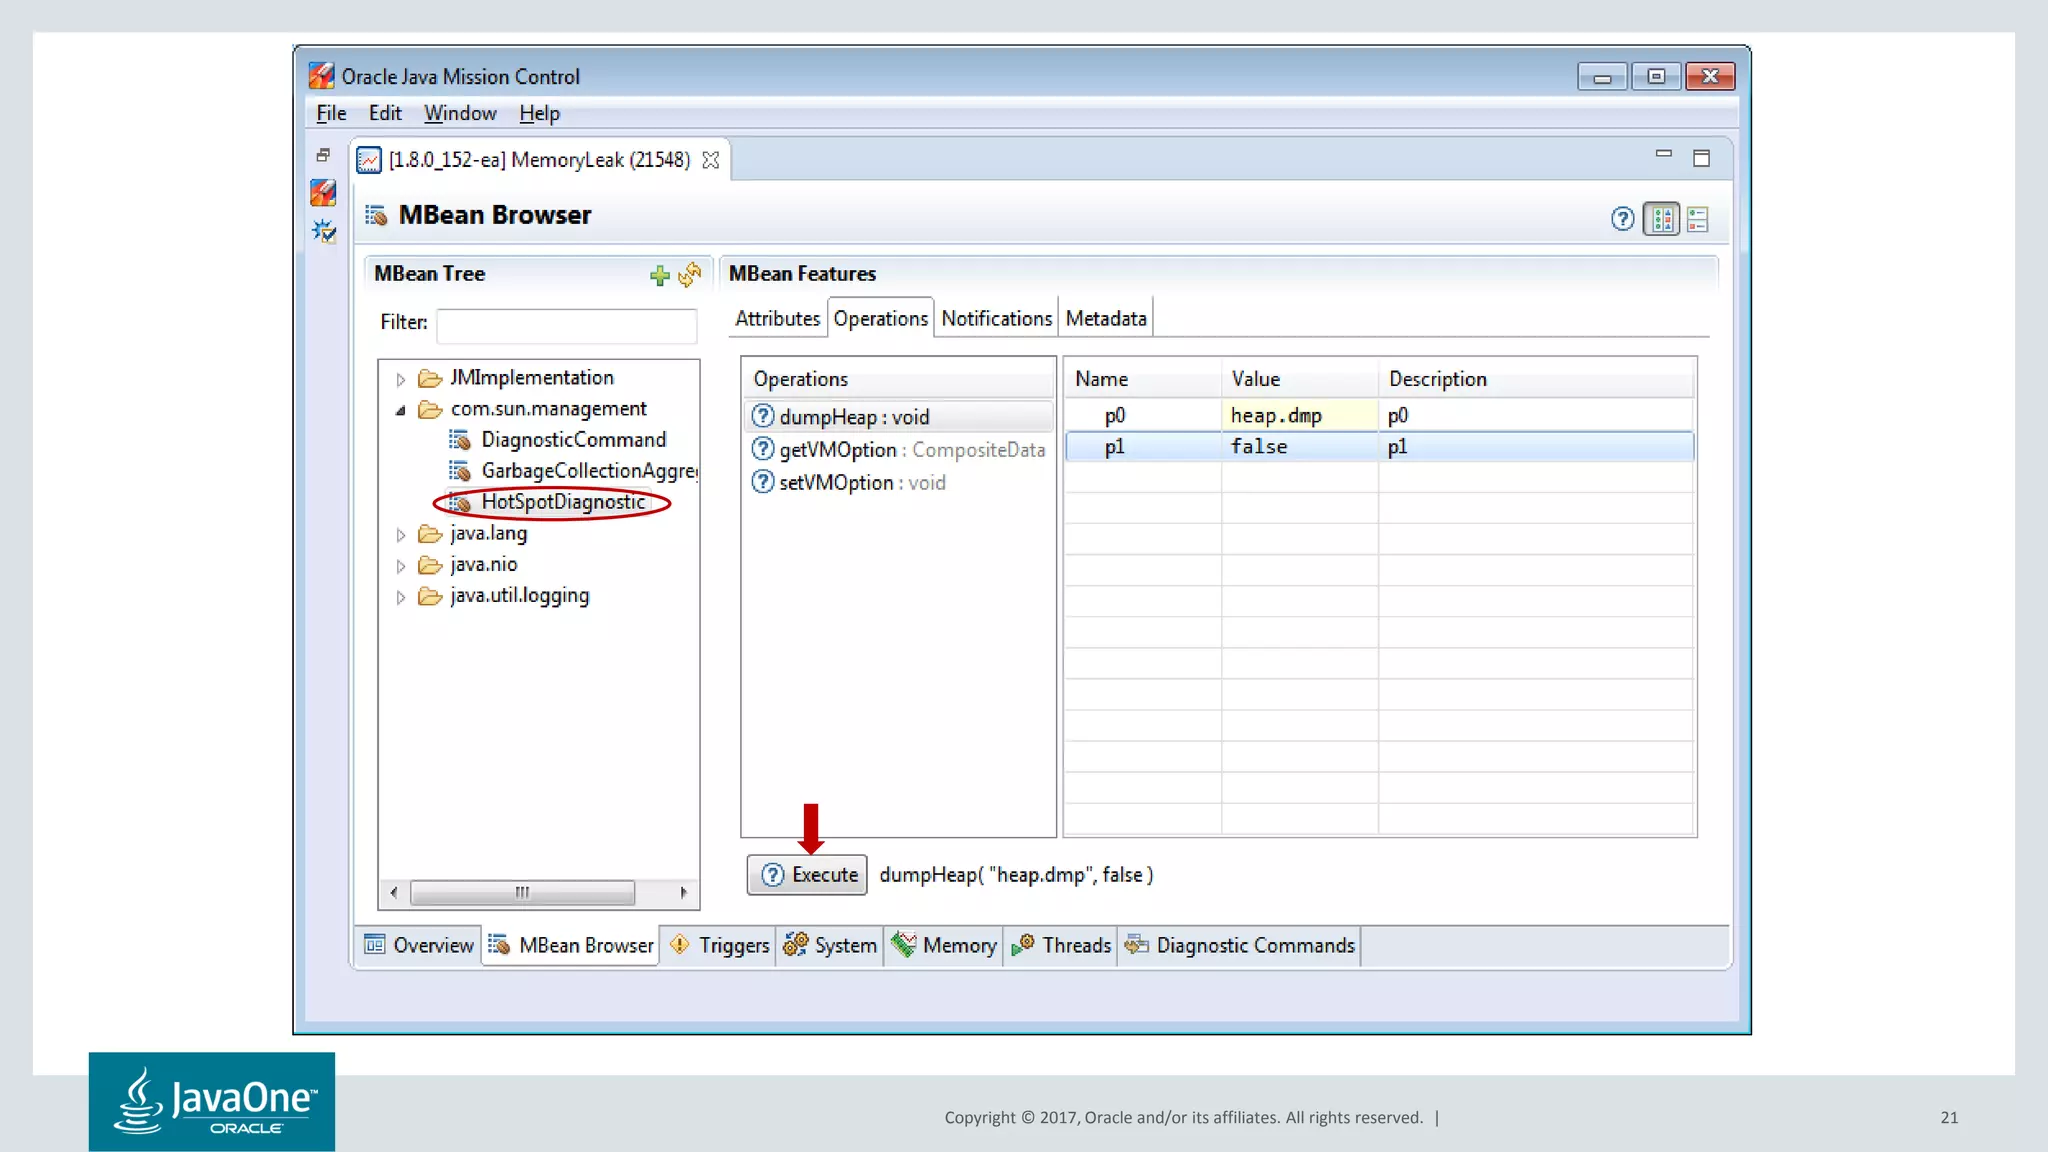2048x1152 pixels.
Task: Maximize the editor area with maximize icon
Action: (x=1701, y=158)
